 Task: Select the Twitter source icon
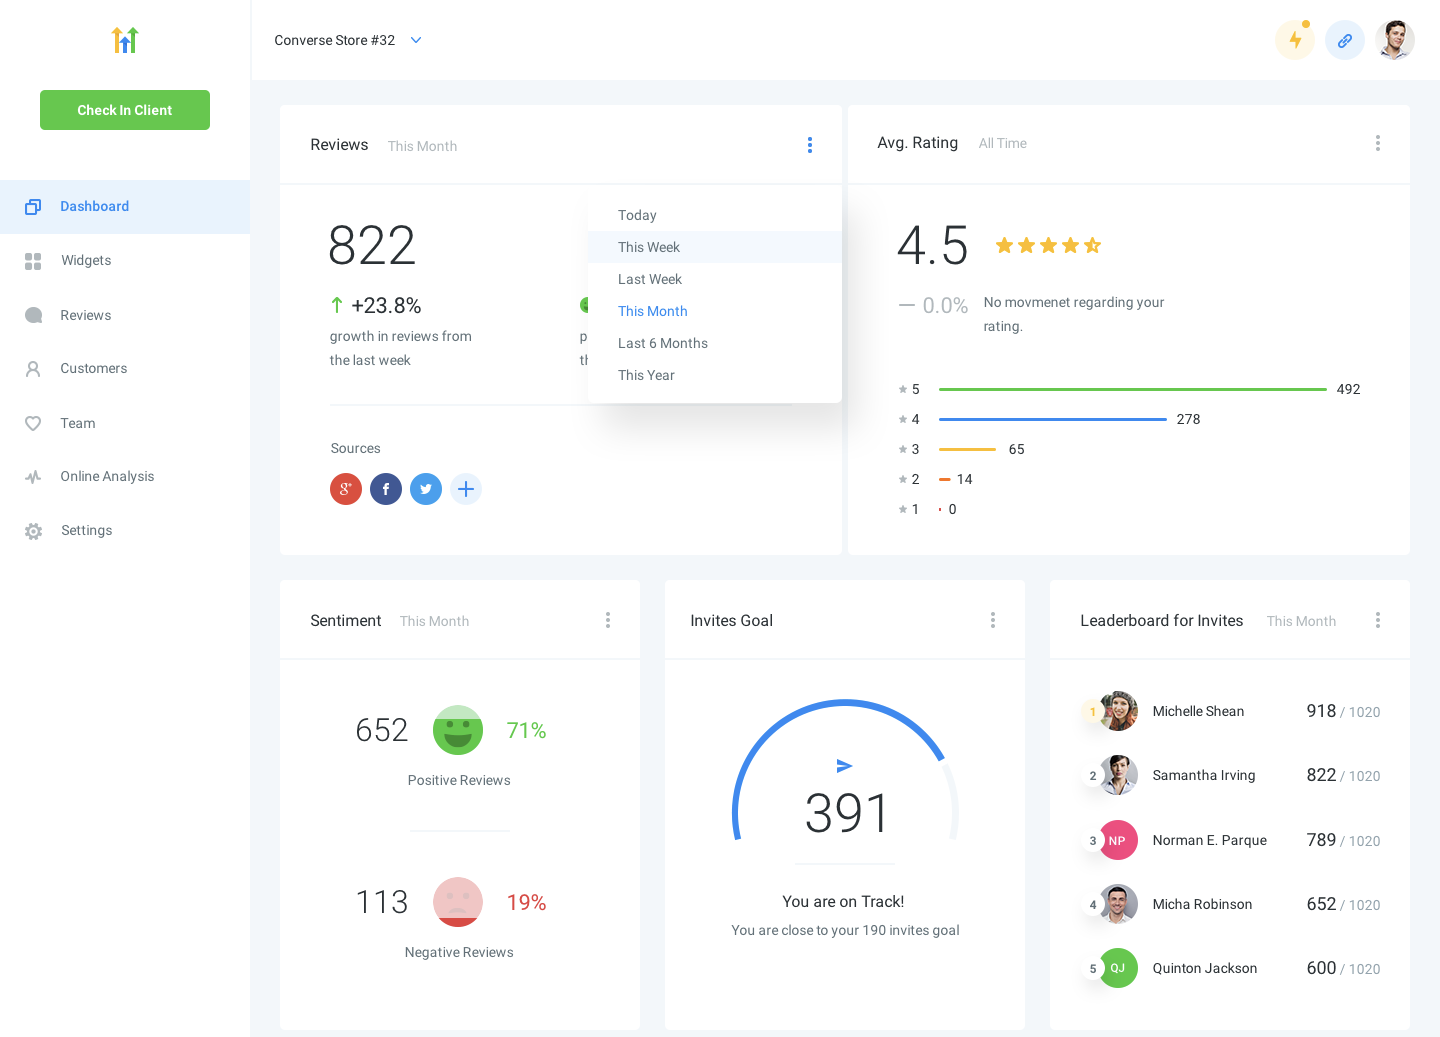pyautogui.click(x=426, y=489)
